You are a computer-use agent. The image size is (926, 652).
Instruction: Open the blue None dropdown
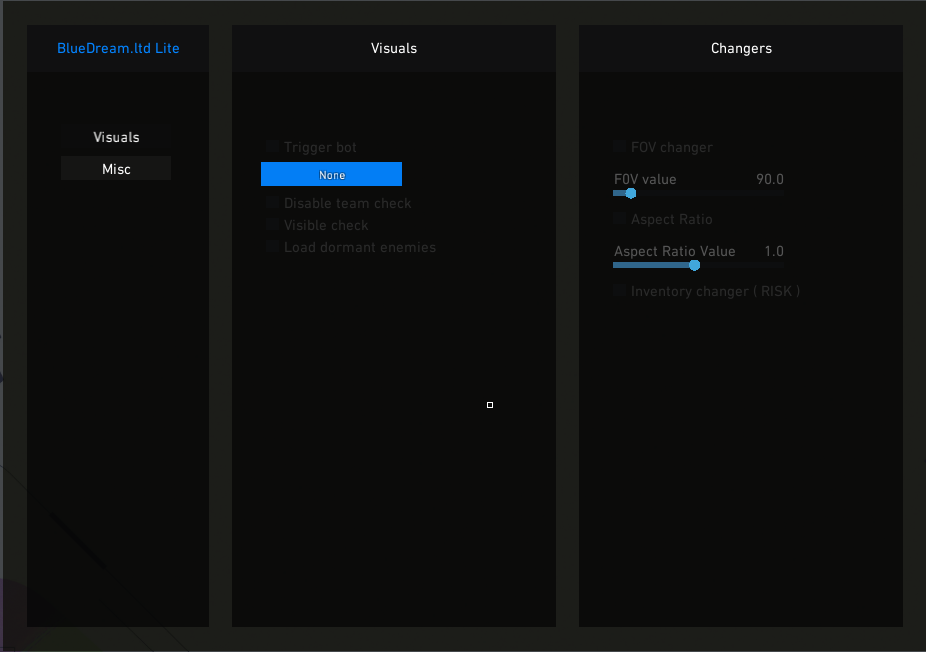click(x=331, y=175)
